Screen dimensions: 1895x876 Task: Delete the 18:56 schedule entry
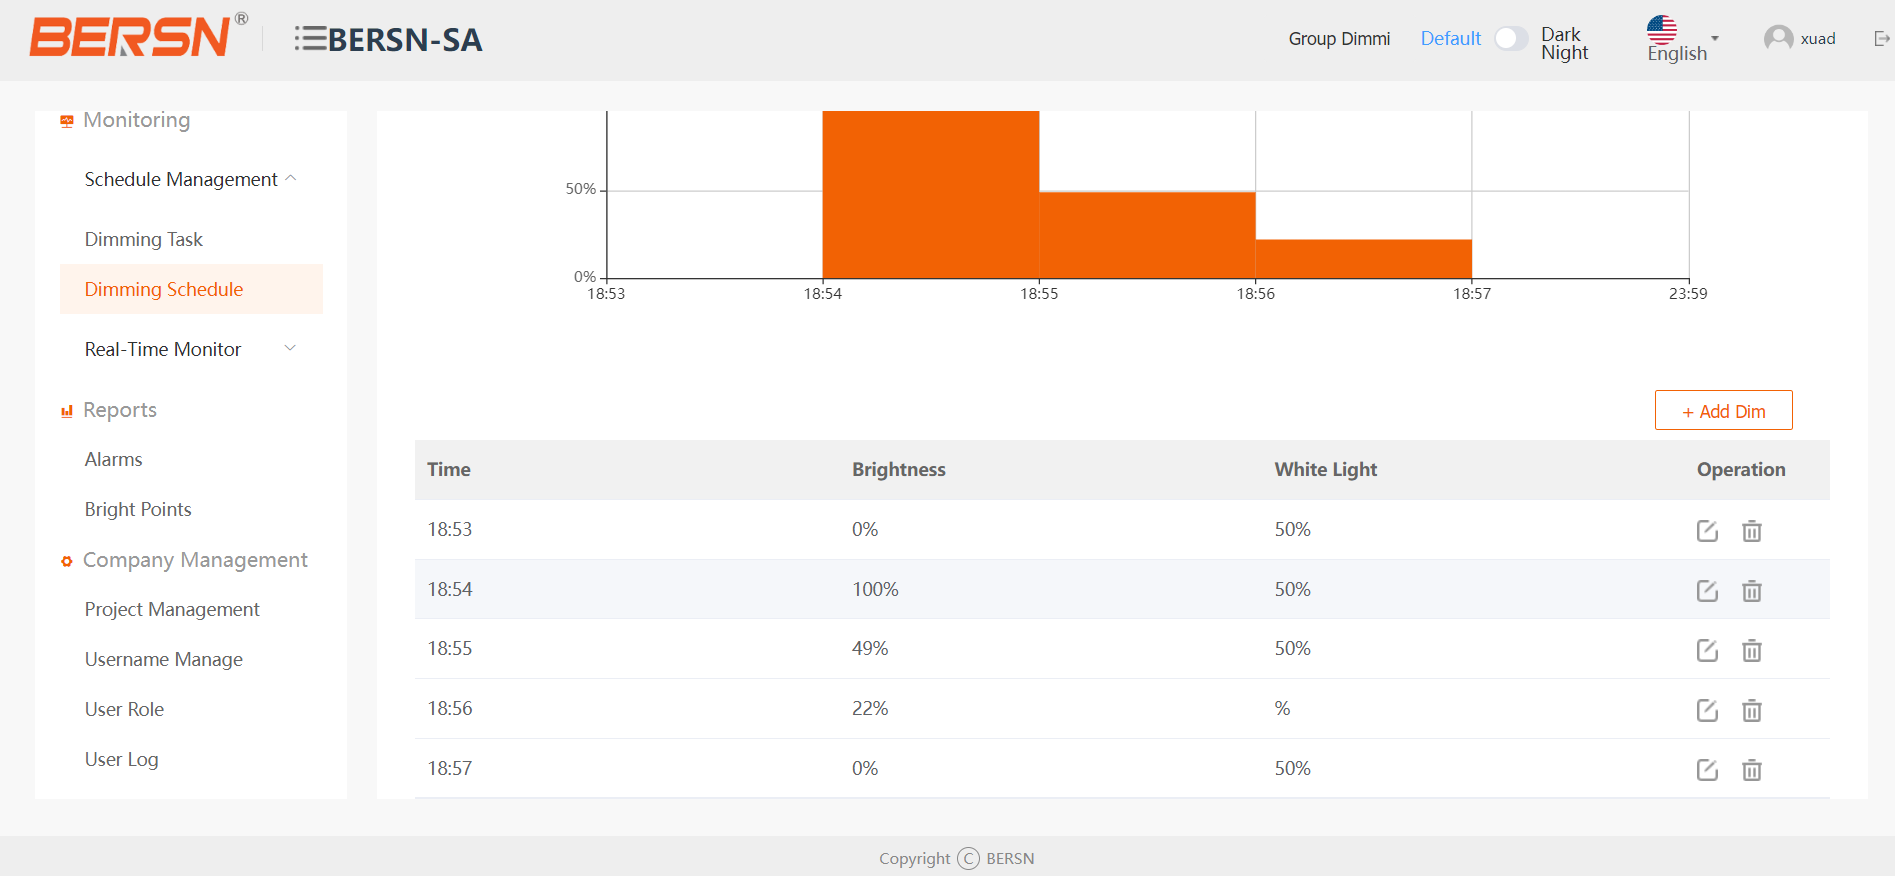pyautogui.click(x=1751, y=711)
